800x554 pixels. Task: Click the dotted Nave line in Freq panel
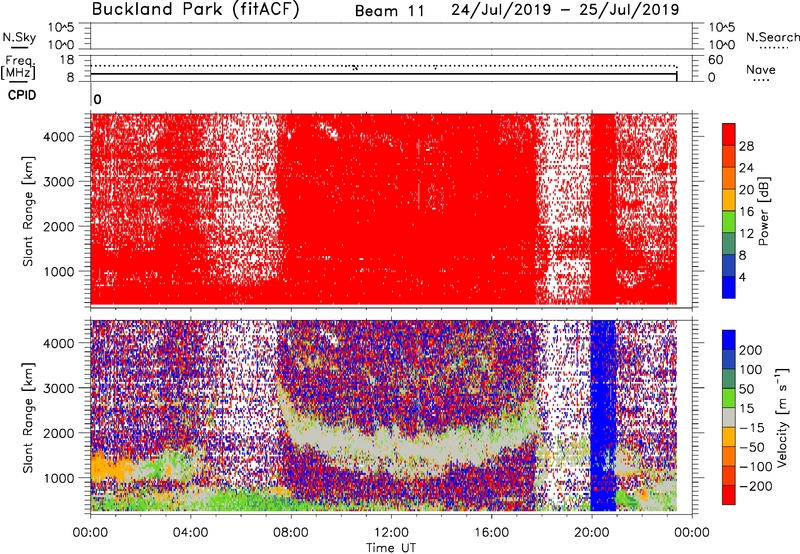click(x=384, y=66)
